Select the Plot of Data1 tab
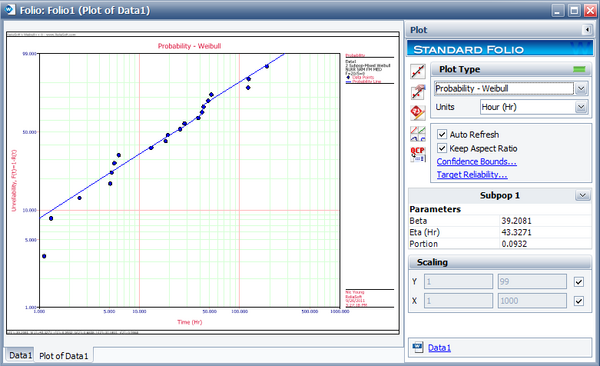600x366 pixels. tap(64, 356)
